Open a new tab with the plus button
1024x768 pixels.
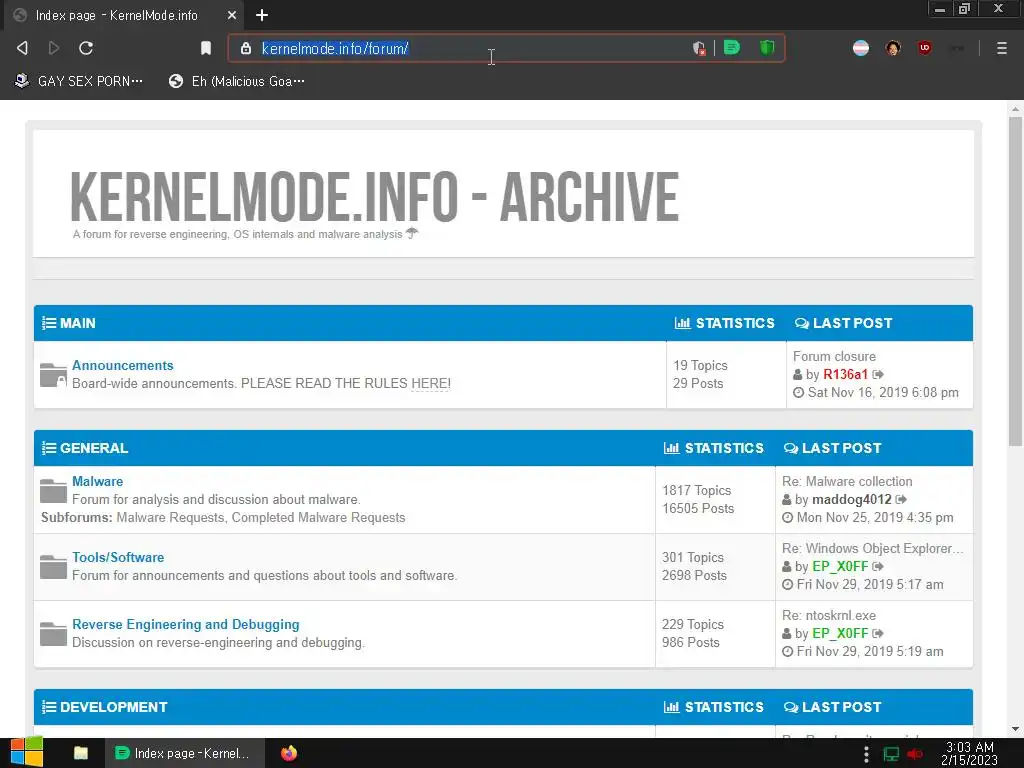coord(262,15)
